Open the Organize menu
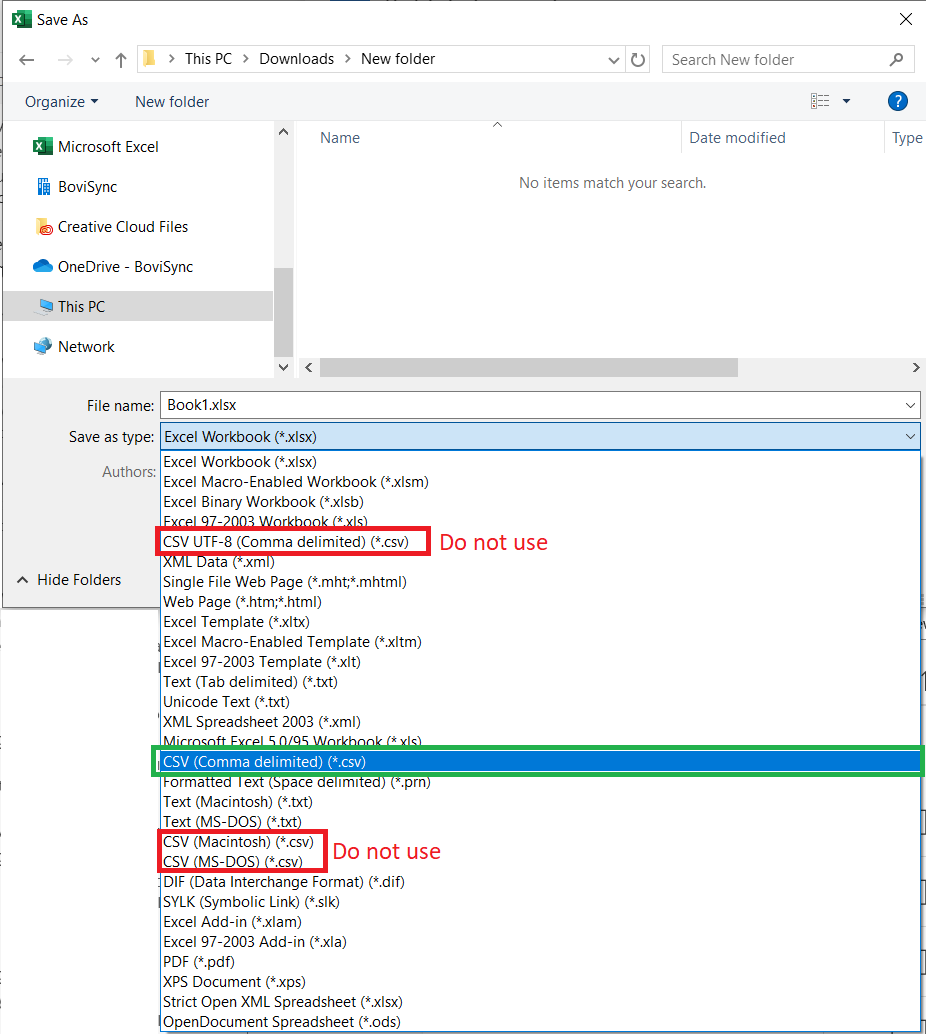Viewport: 926px width, 1036px height. click(x=61, y=102)
